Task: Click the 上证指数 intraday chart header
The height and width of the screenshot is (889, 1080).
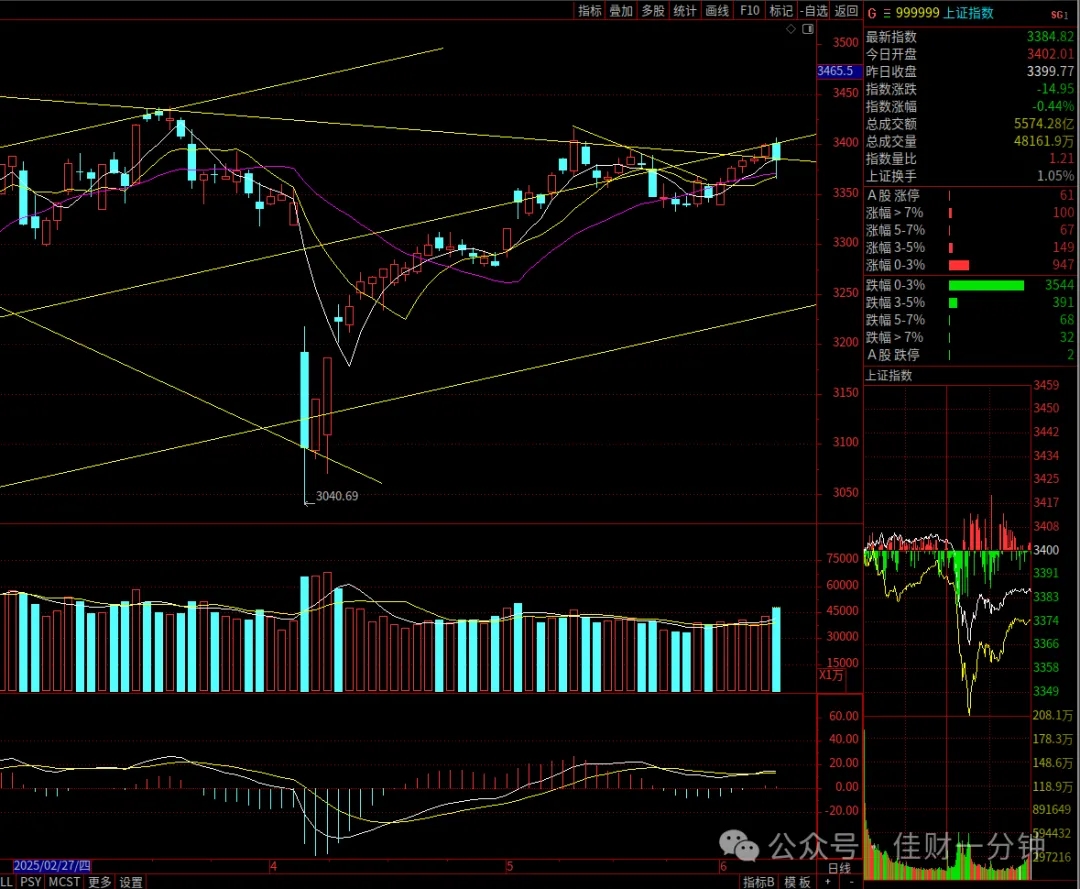Action: (x=889, y=375)
